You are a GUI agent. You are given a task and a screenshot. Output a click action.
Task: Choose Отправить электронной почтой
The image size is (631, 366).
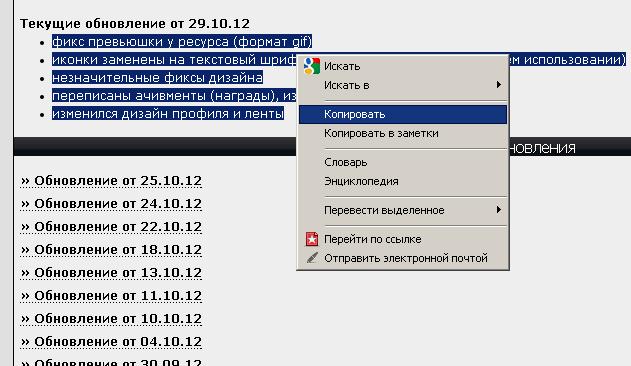pos(403,258)
